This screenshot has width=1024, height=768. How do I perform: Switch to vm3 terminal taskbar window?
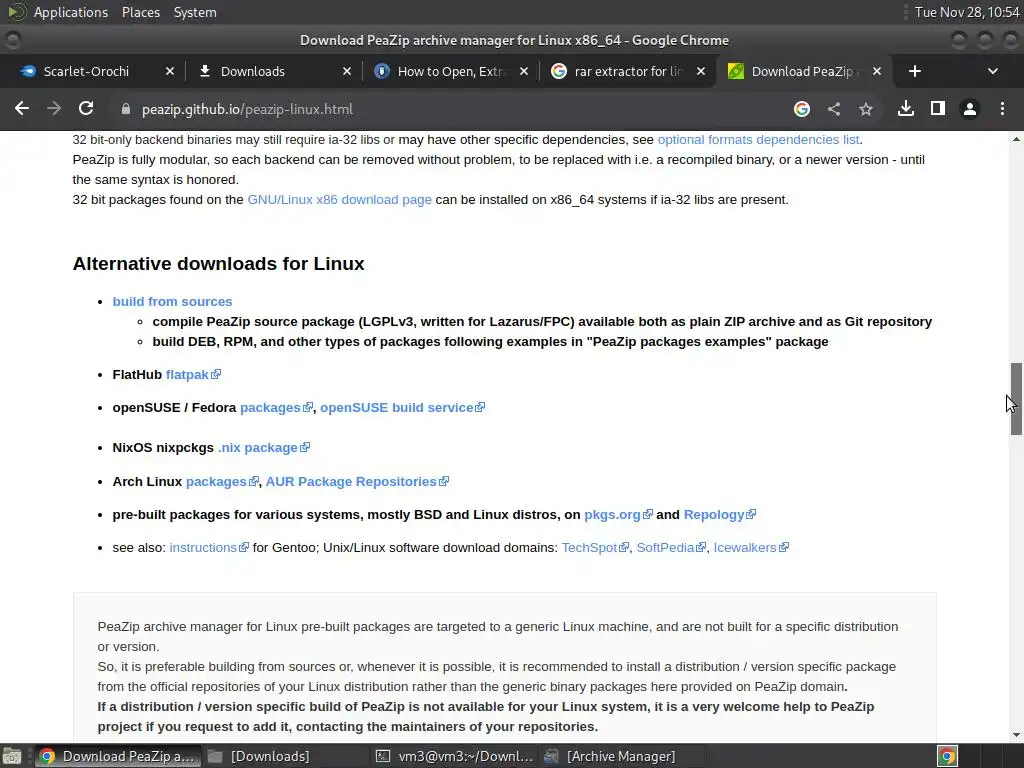[x=455, y=756]
